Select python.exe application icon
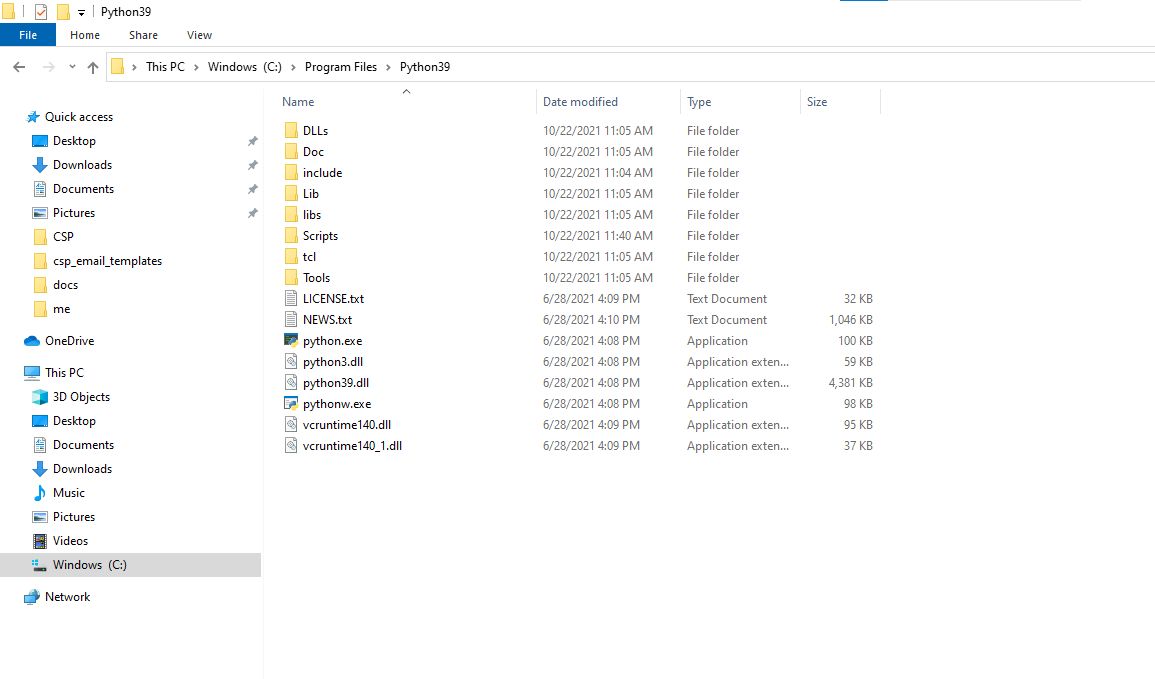 pos(291,341)
